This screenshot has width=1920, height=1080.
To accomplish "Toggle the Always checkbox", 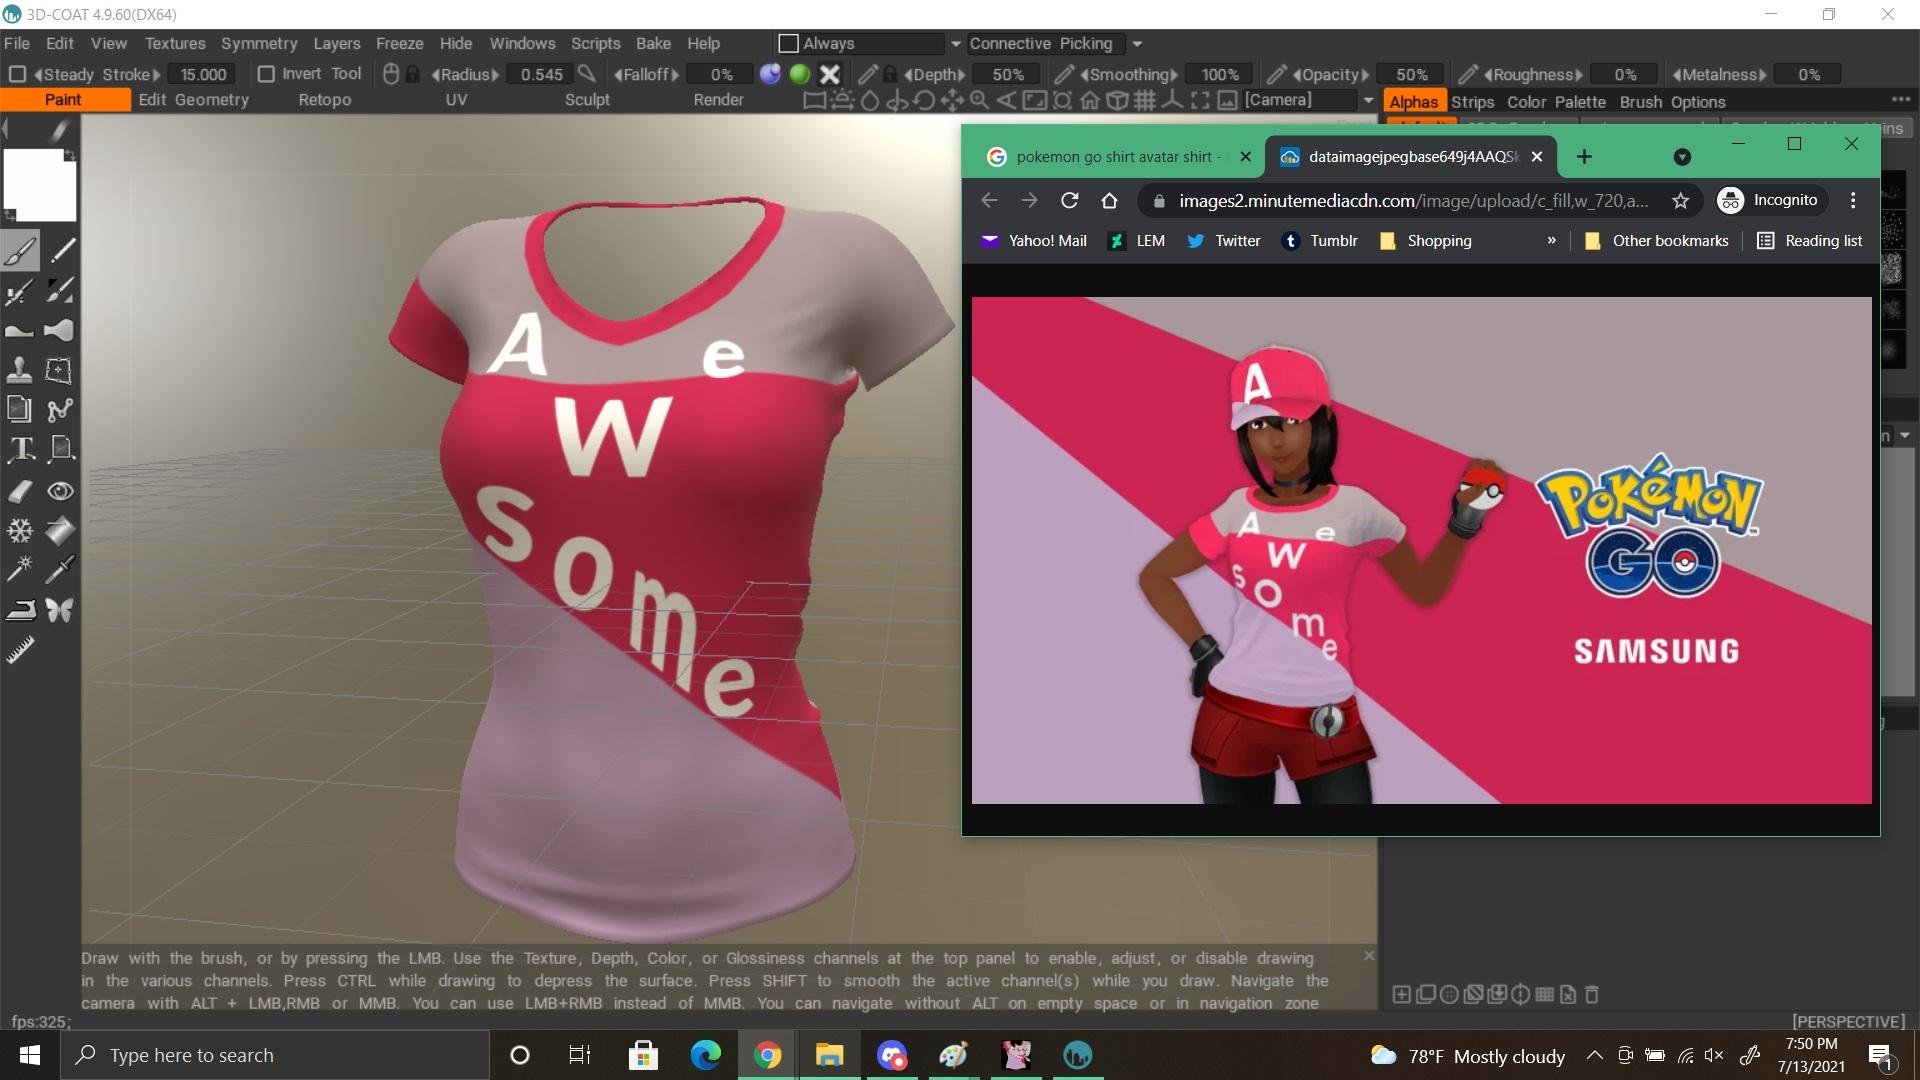I will click(788, 43).
